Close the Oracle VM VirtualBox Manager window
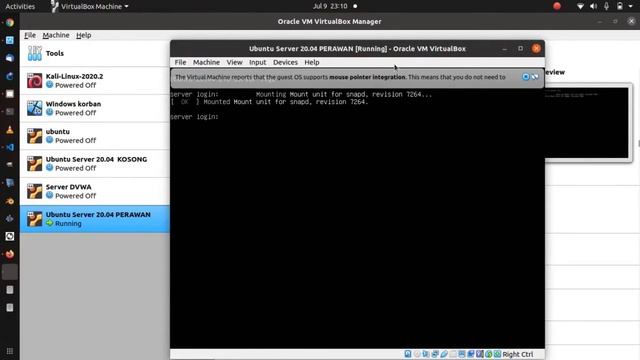The width and height of the screenshot is (640, 360). (x=631, y=21)
